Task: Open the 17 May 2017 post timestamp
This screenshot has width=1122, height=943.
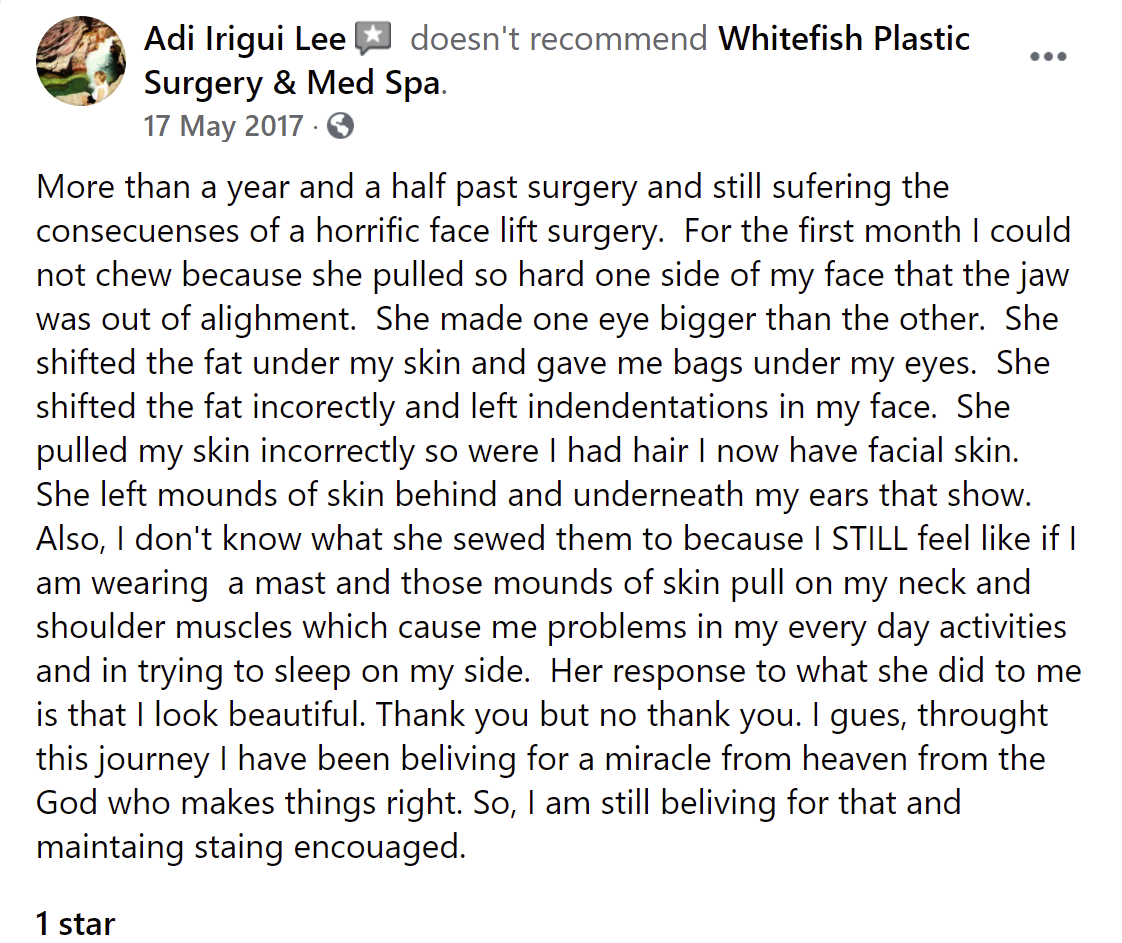Action: click(223, 127)
